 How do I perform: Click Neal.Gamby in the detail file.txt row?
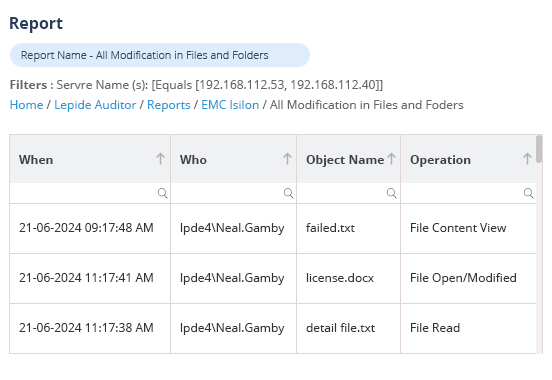click(x=232, y=328)
